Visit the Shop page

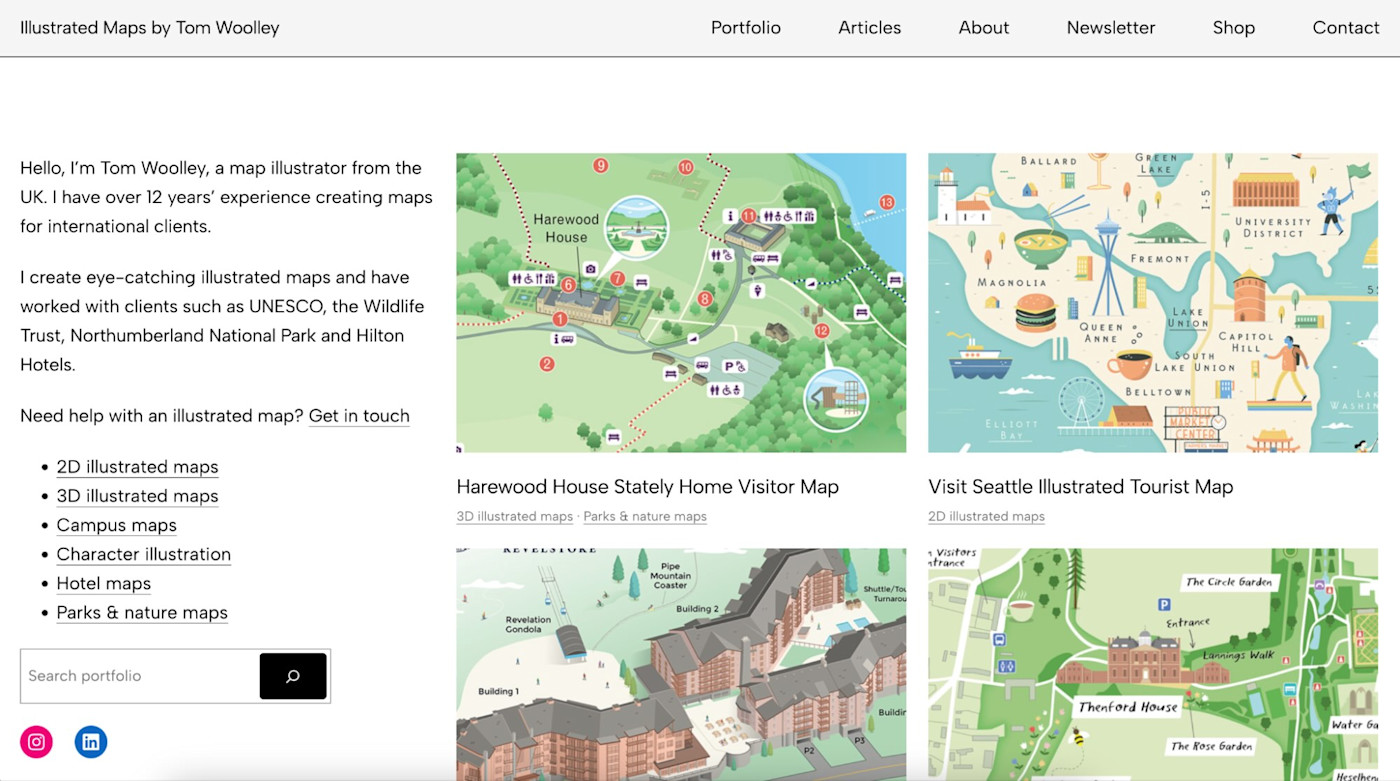click(x=1234, y=28)
